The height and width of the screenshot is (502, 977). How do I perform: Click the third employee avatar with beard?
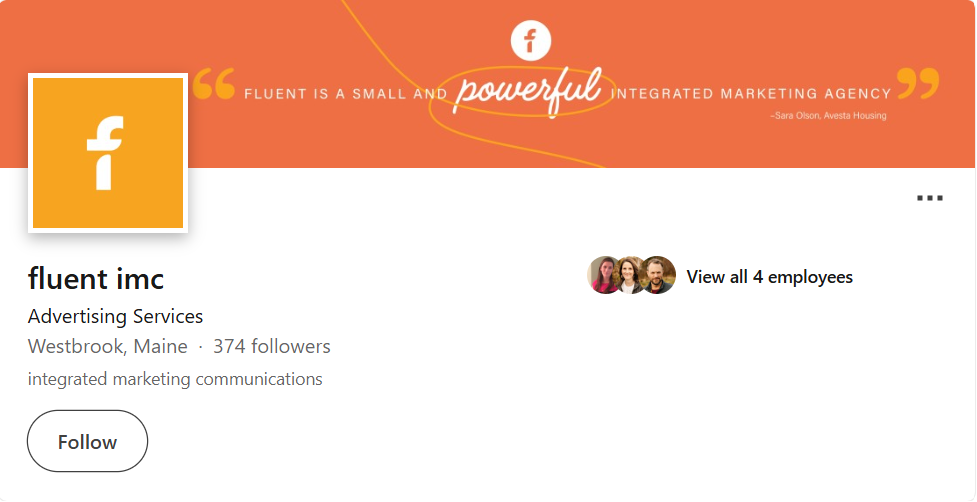click(x=659, y=276)
